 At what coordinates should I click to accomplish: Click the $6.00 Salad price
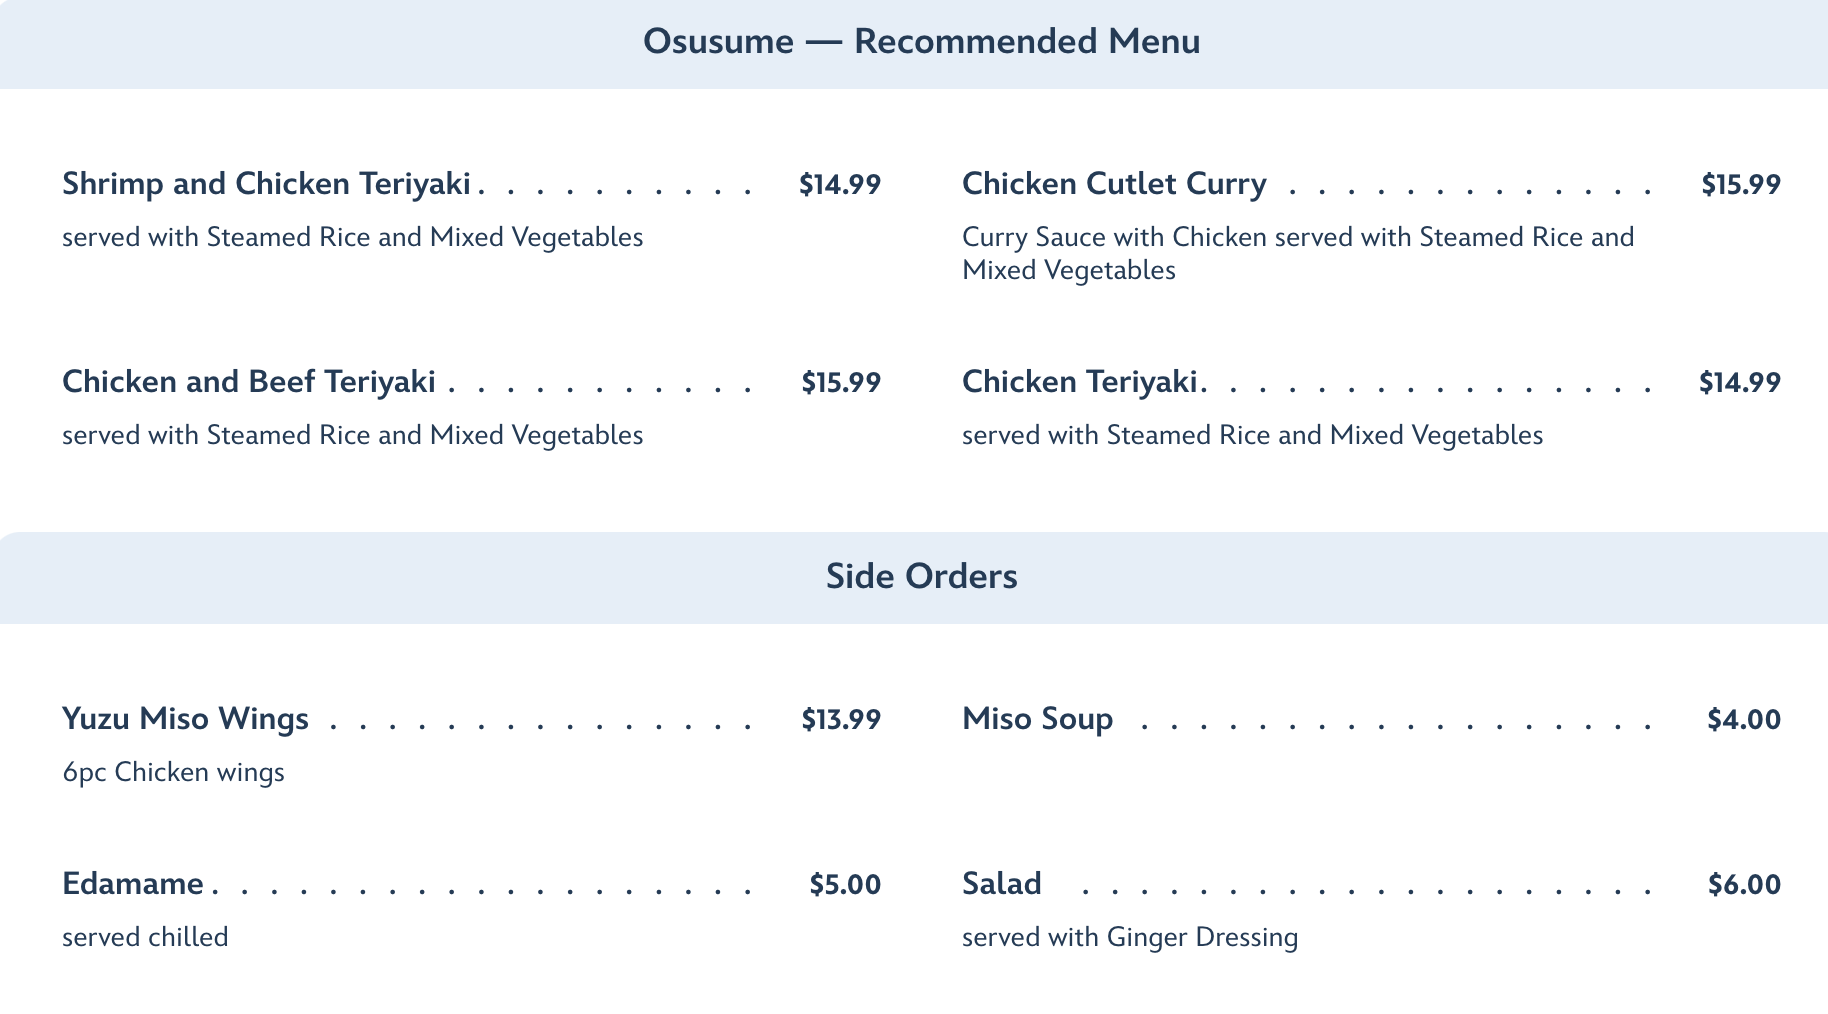(x=1743, y=885)
